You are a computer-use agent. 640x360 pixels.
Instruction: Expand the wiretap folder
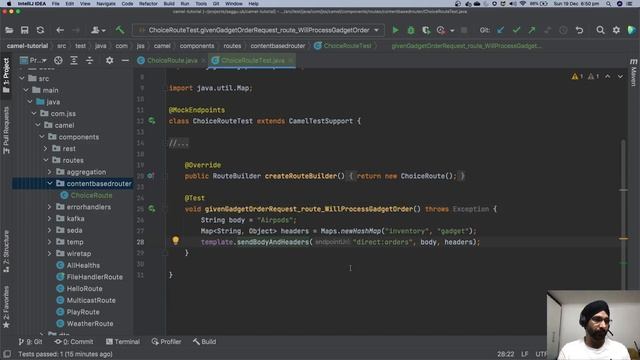[x=50, y=253]
